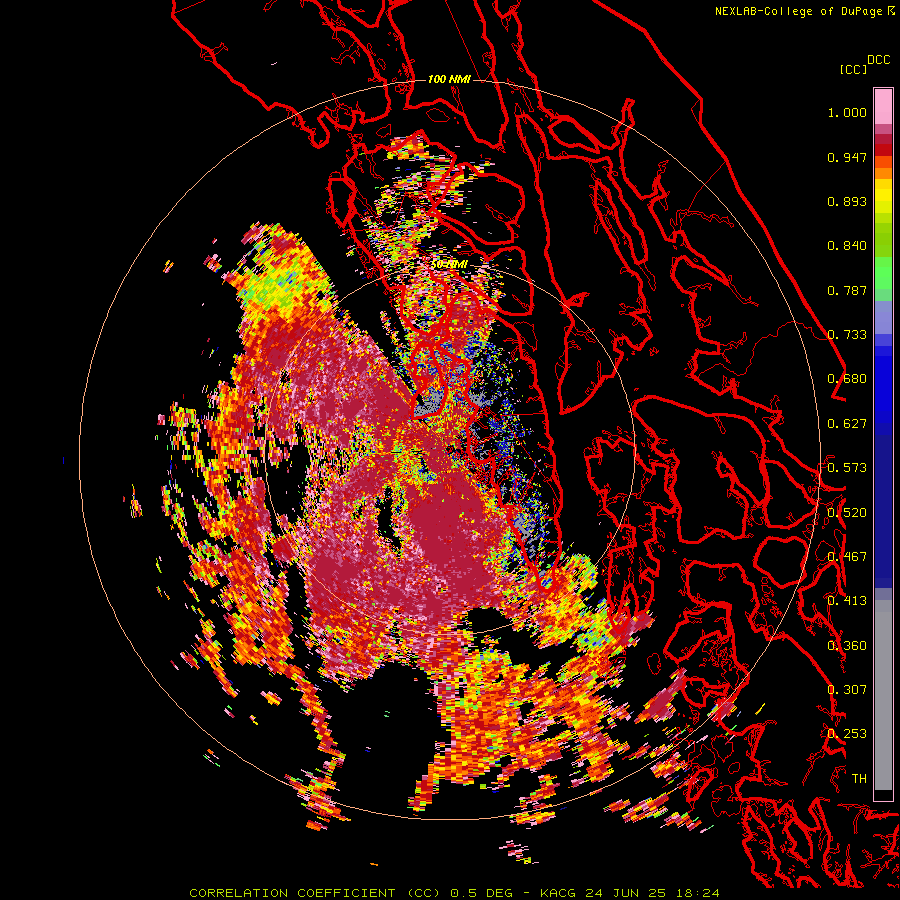Pick the bright green segment of color bar
Image resolution: width=900 pixels, height=900 pixels.
pos(883,273)
